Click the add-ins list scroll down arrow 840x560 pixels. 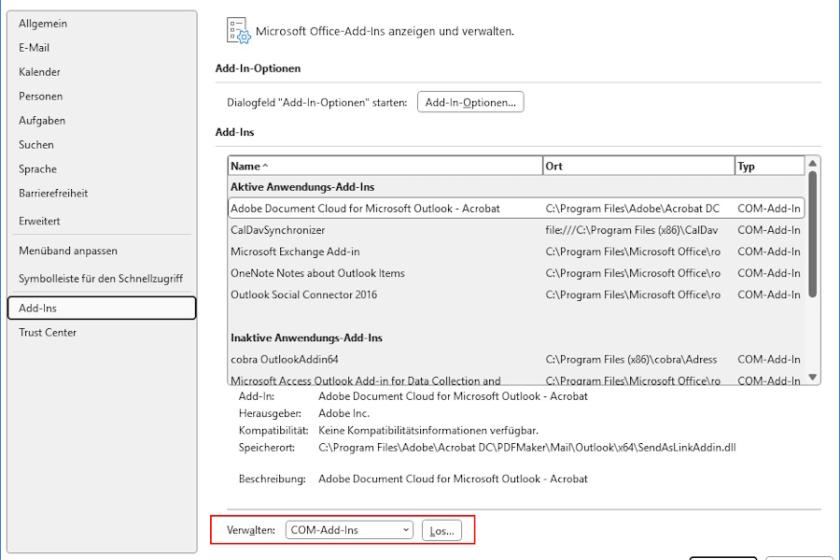click(x=813, y=377)
